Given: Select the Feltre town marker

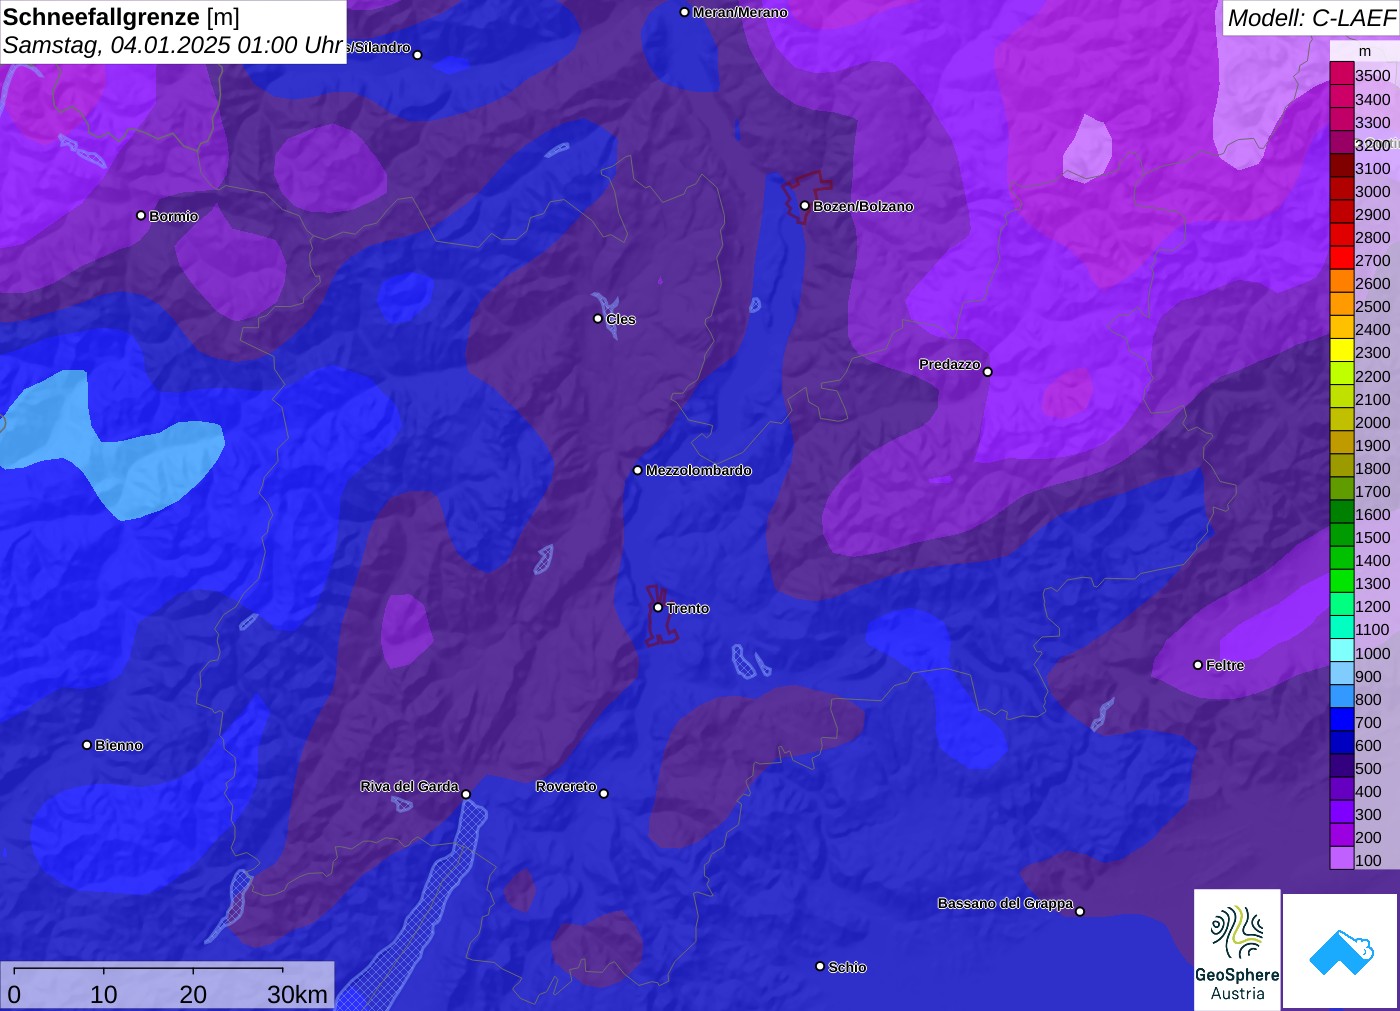Looking at the screenshot, I should click(1198, 664).
